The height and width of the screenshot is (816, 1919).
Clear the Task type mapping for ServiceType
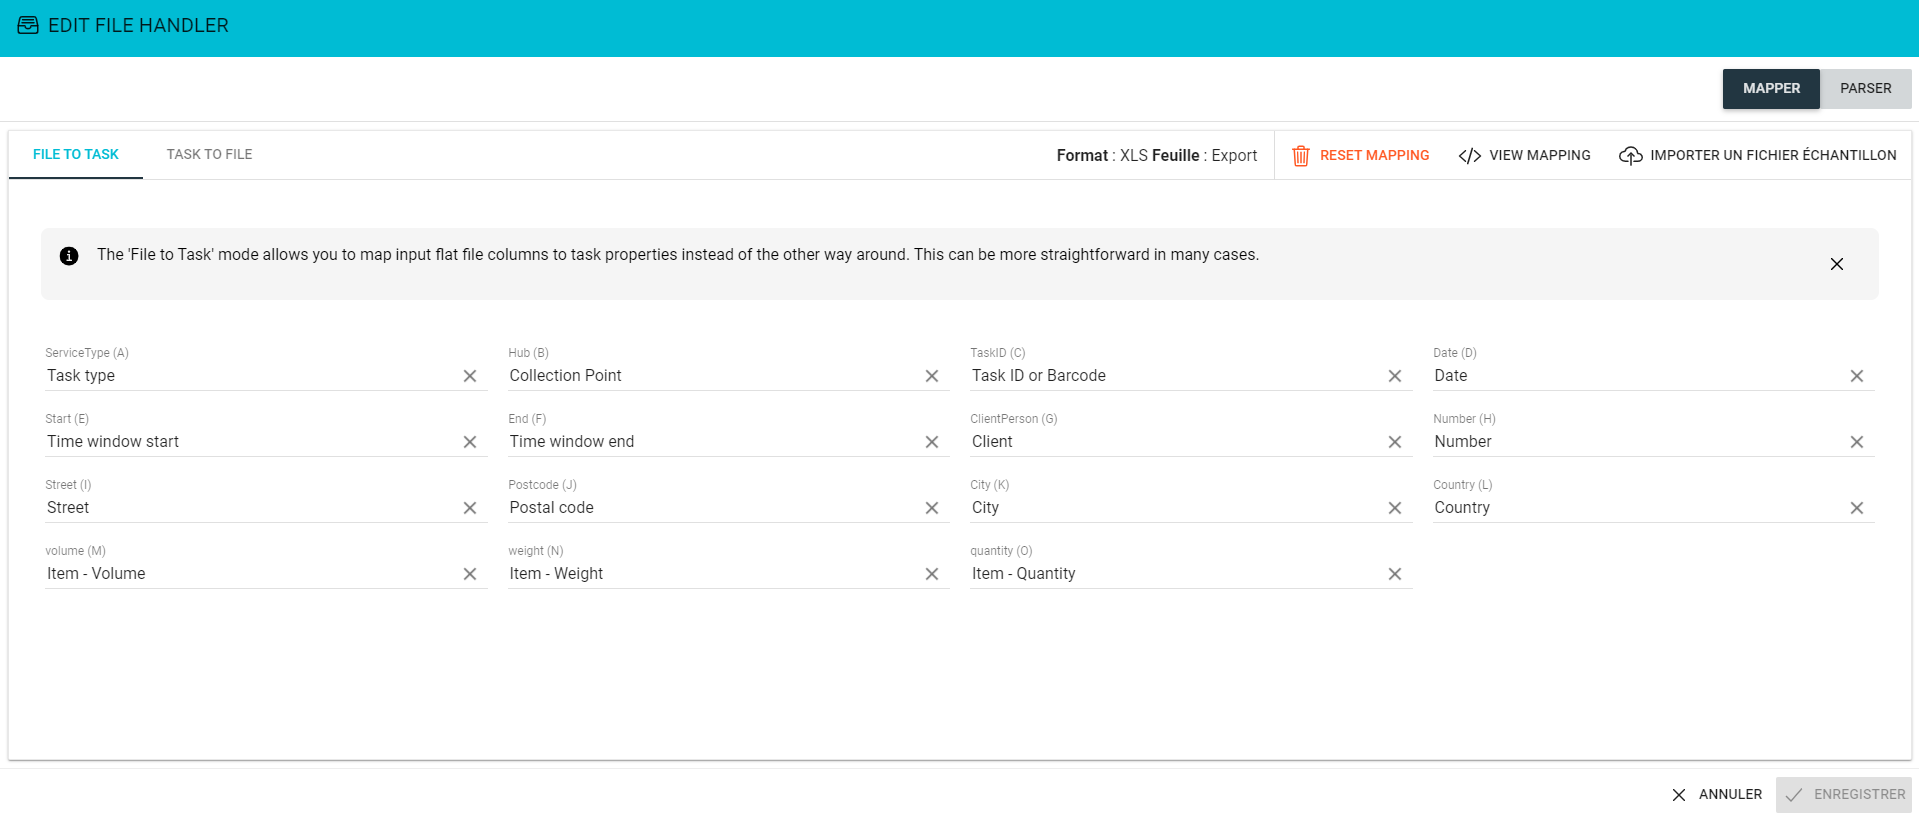pyautogui.click(x=469, y=376)
